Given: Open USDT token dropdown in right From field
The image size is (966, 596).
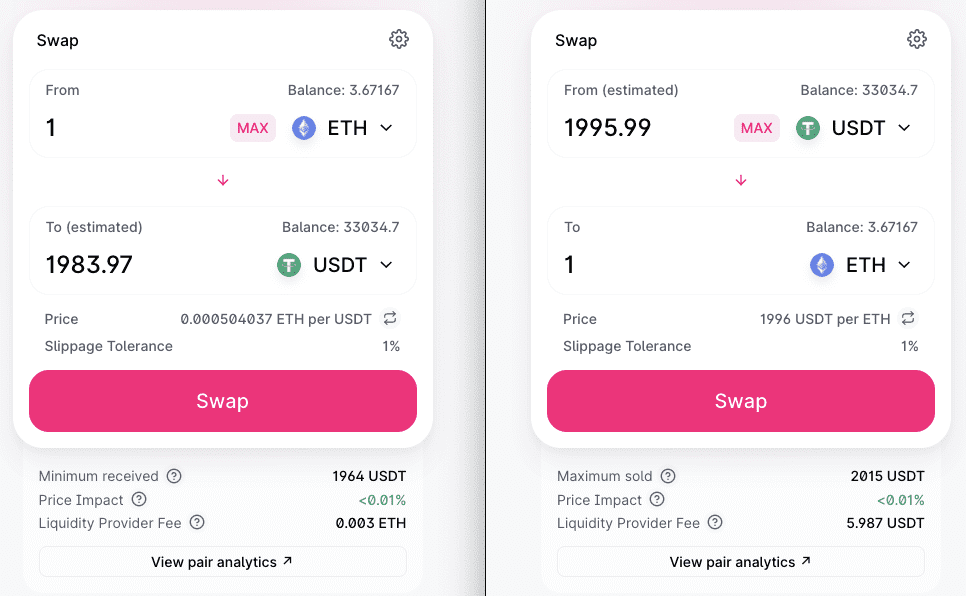Looking at the screenshot, I should [854, 128].
